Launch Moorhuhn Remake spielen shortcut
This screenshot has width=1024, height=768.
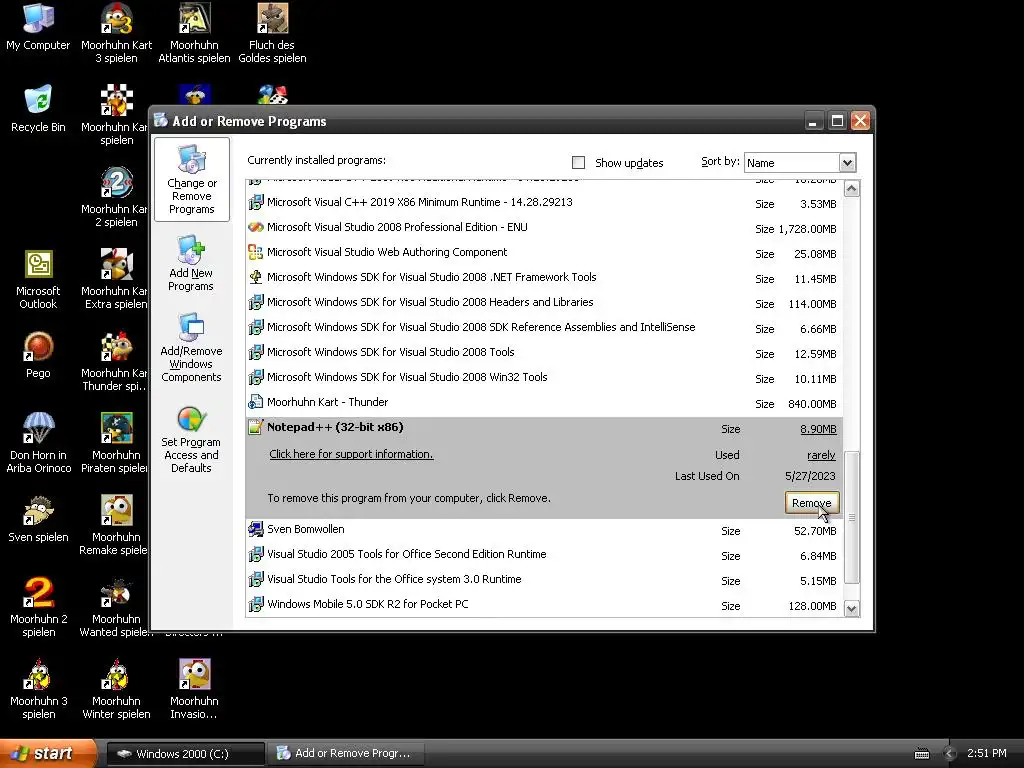coord(115,525)
